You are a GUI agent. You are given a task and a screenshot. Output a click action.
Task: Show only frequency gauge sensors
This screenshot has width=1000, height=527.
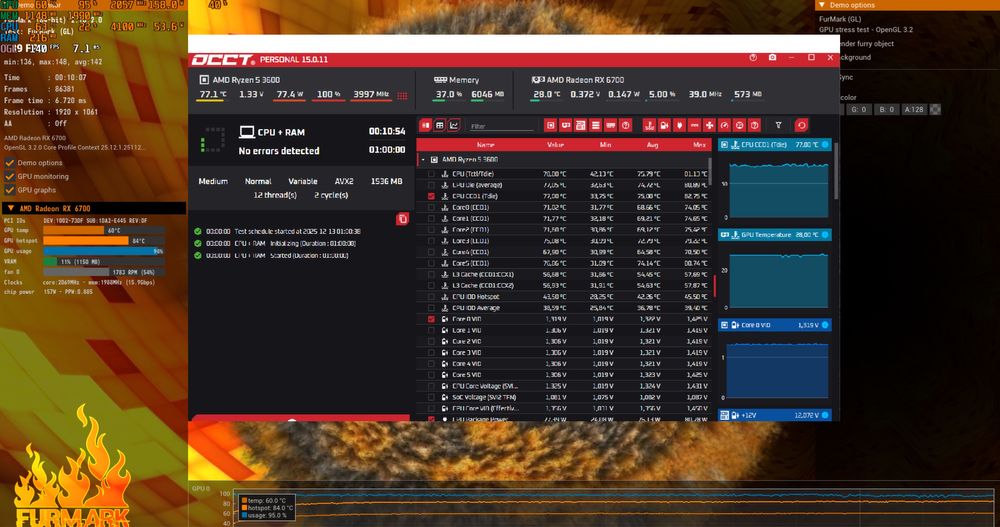[724, 126]
